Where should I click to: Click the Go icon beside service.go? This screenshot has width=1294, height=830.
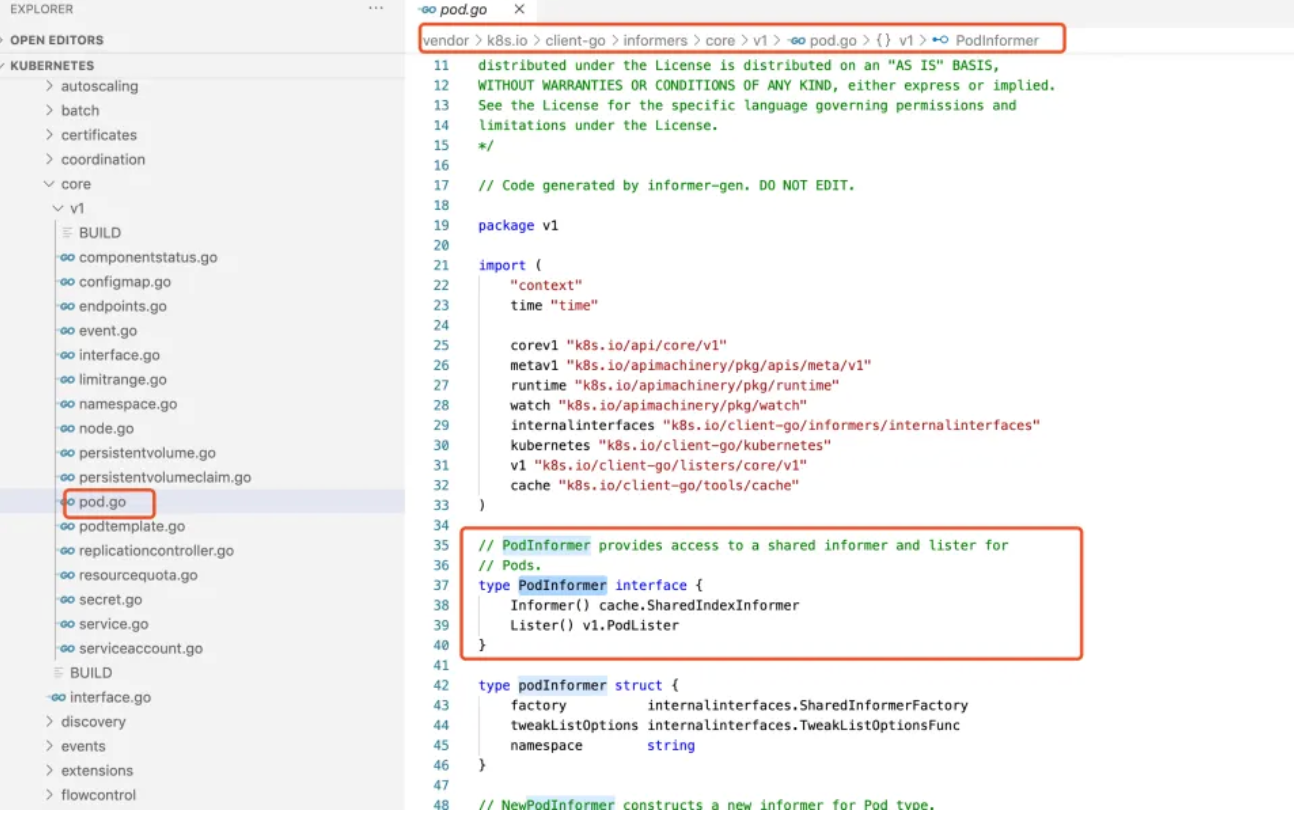pos(67,624)
